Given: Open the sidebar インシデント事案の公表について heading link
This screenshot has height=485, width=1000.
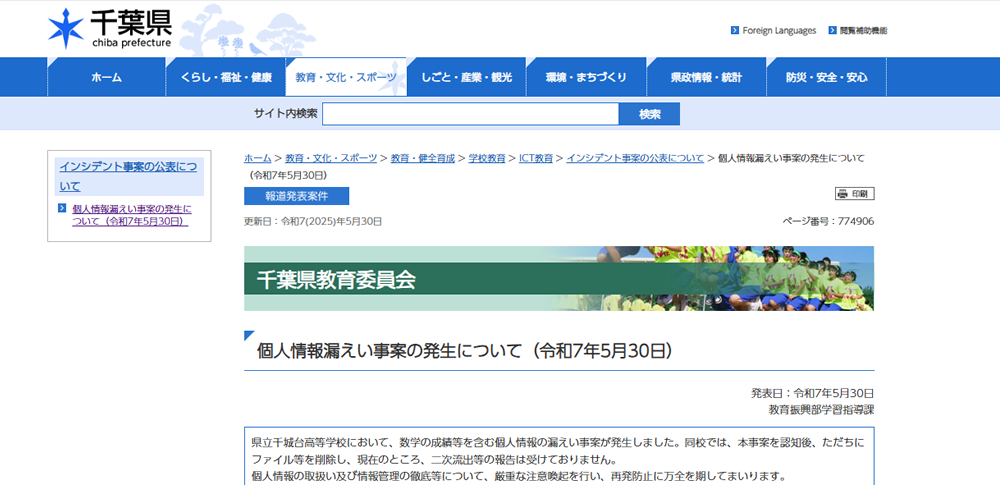Looking at the screenshot, I should coord(128,177).
